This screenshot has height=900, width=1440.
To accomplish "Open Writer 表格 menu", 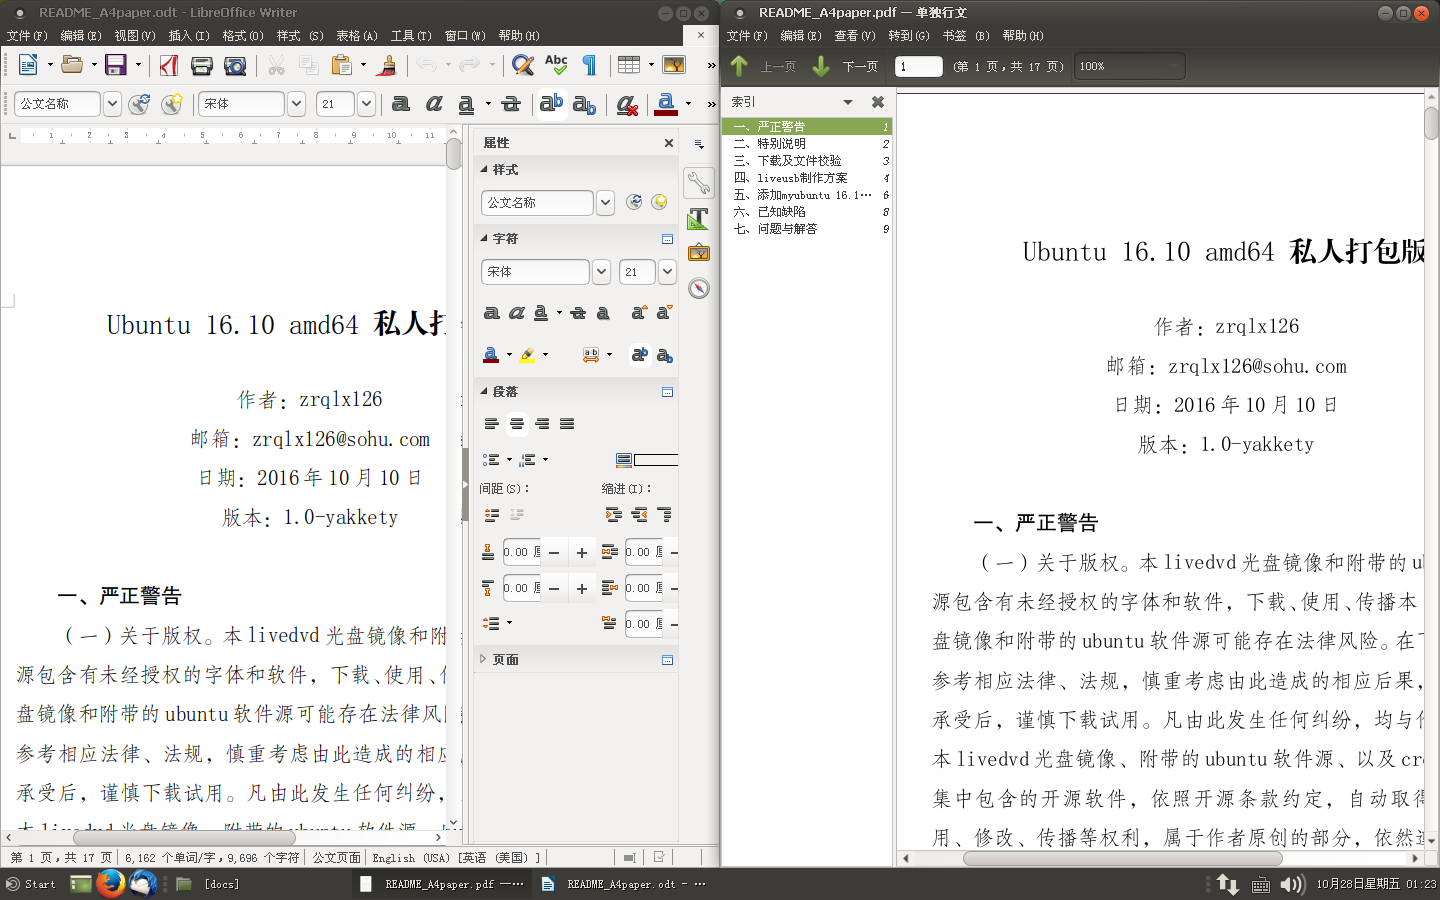I will 357,36.
